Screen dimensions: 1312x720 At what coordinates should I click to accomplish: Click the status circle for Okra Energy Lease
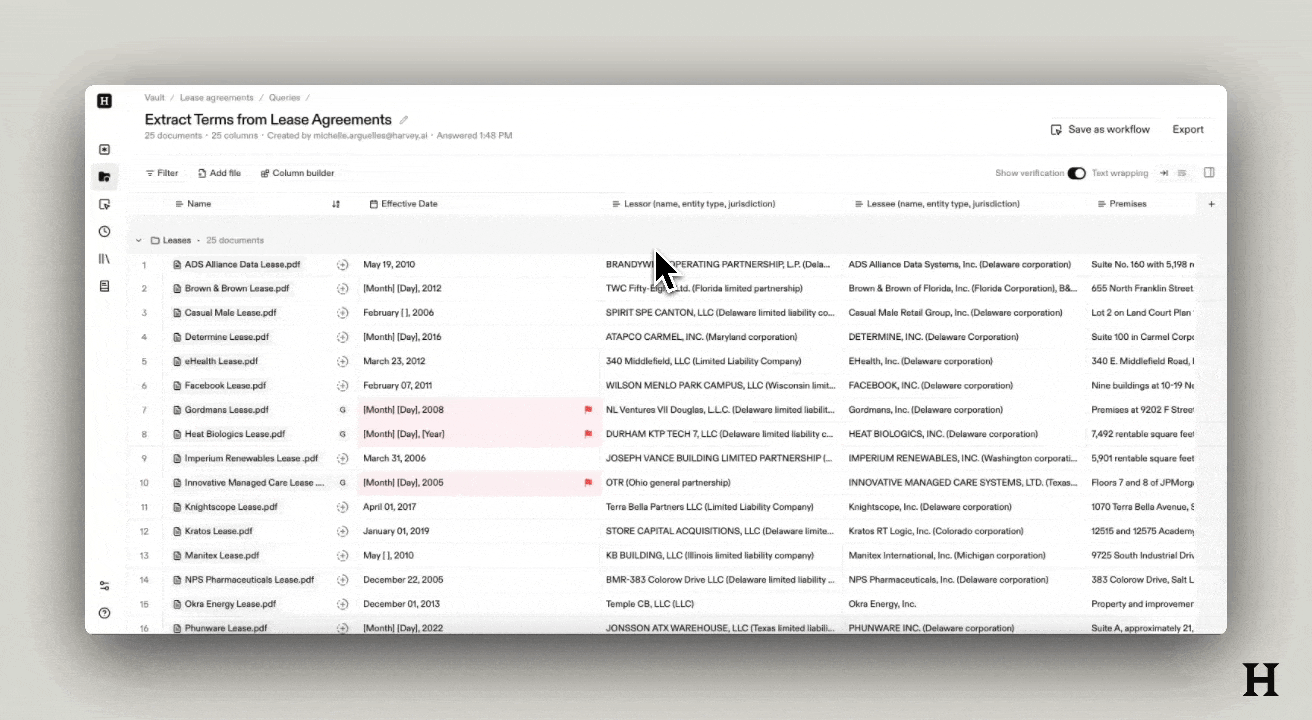(342, 604)
